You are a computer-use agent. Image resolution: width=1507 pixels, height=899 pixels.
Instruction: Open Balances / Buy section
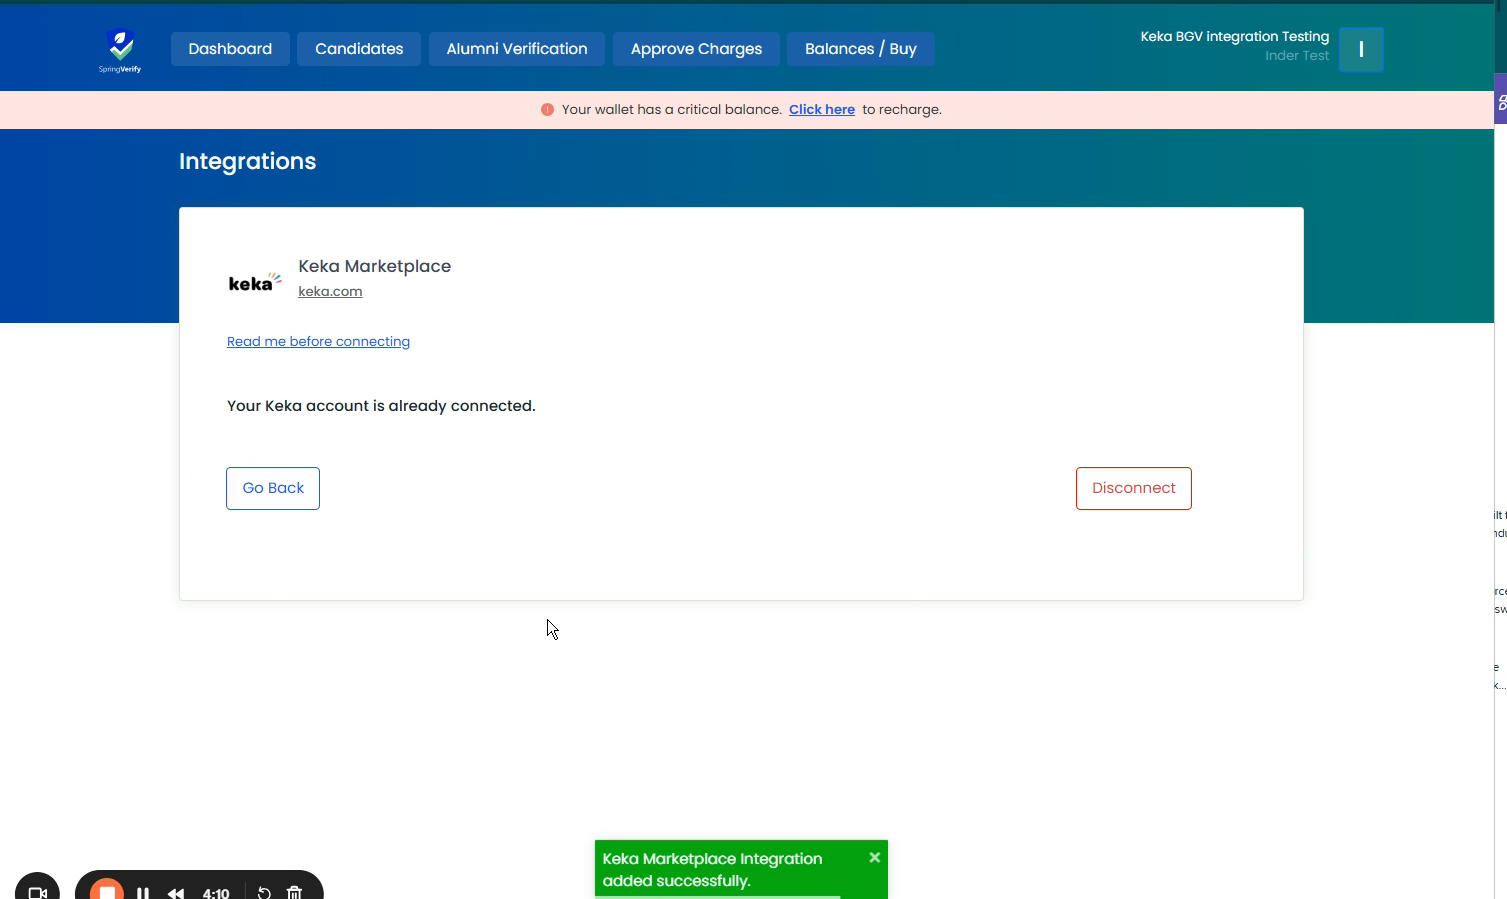860,49
